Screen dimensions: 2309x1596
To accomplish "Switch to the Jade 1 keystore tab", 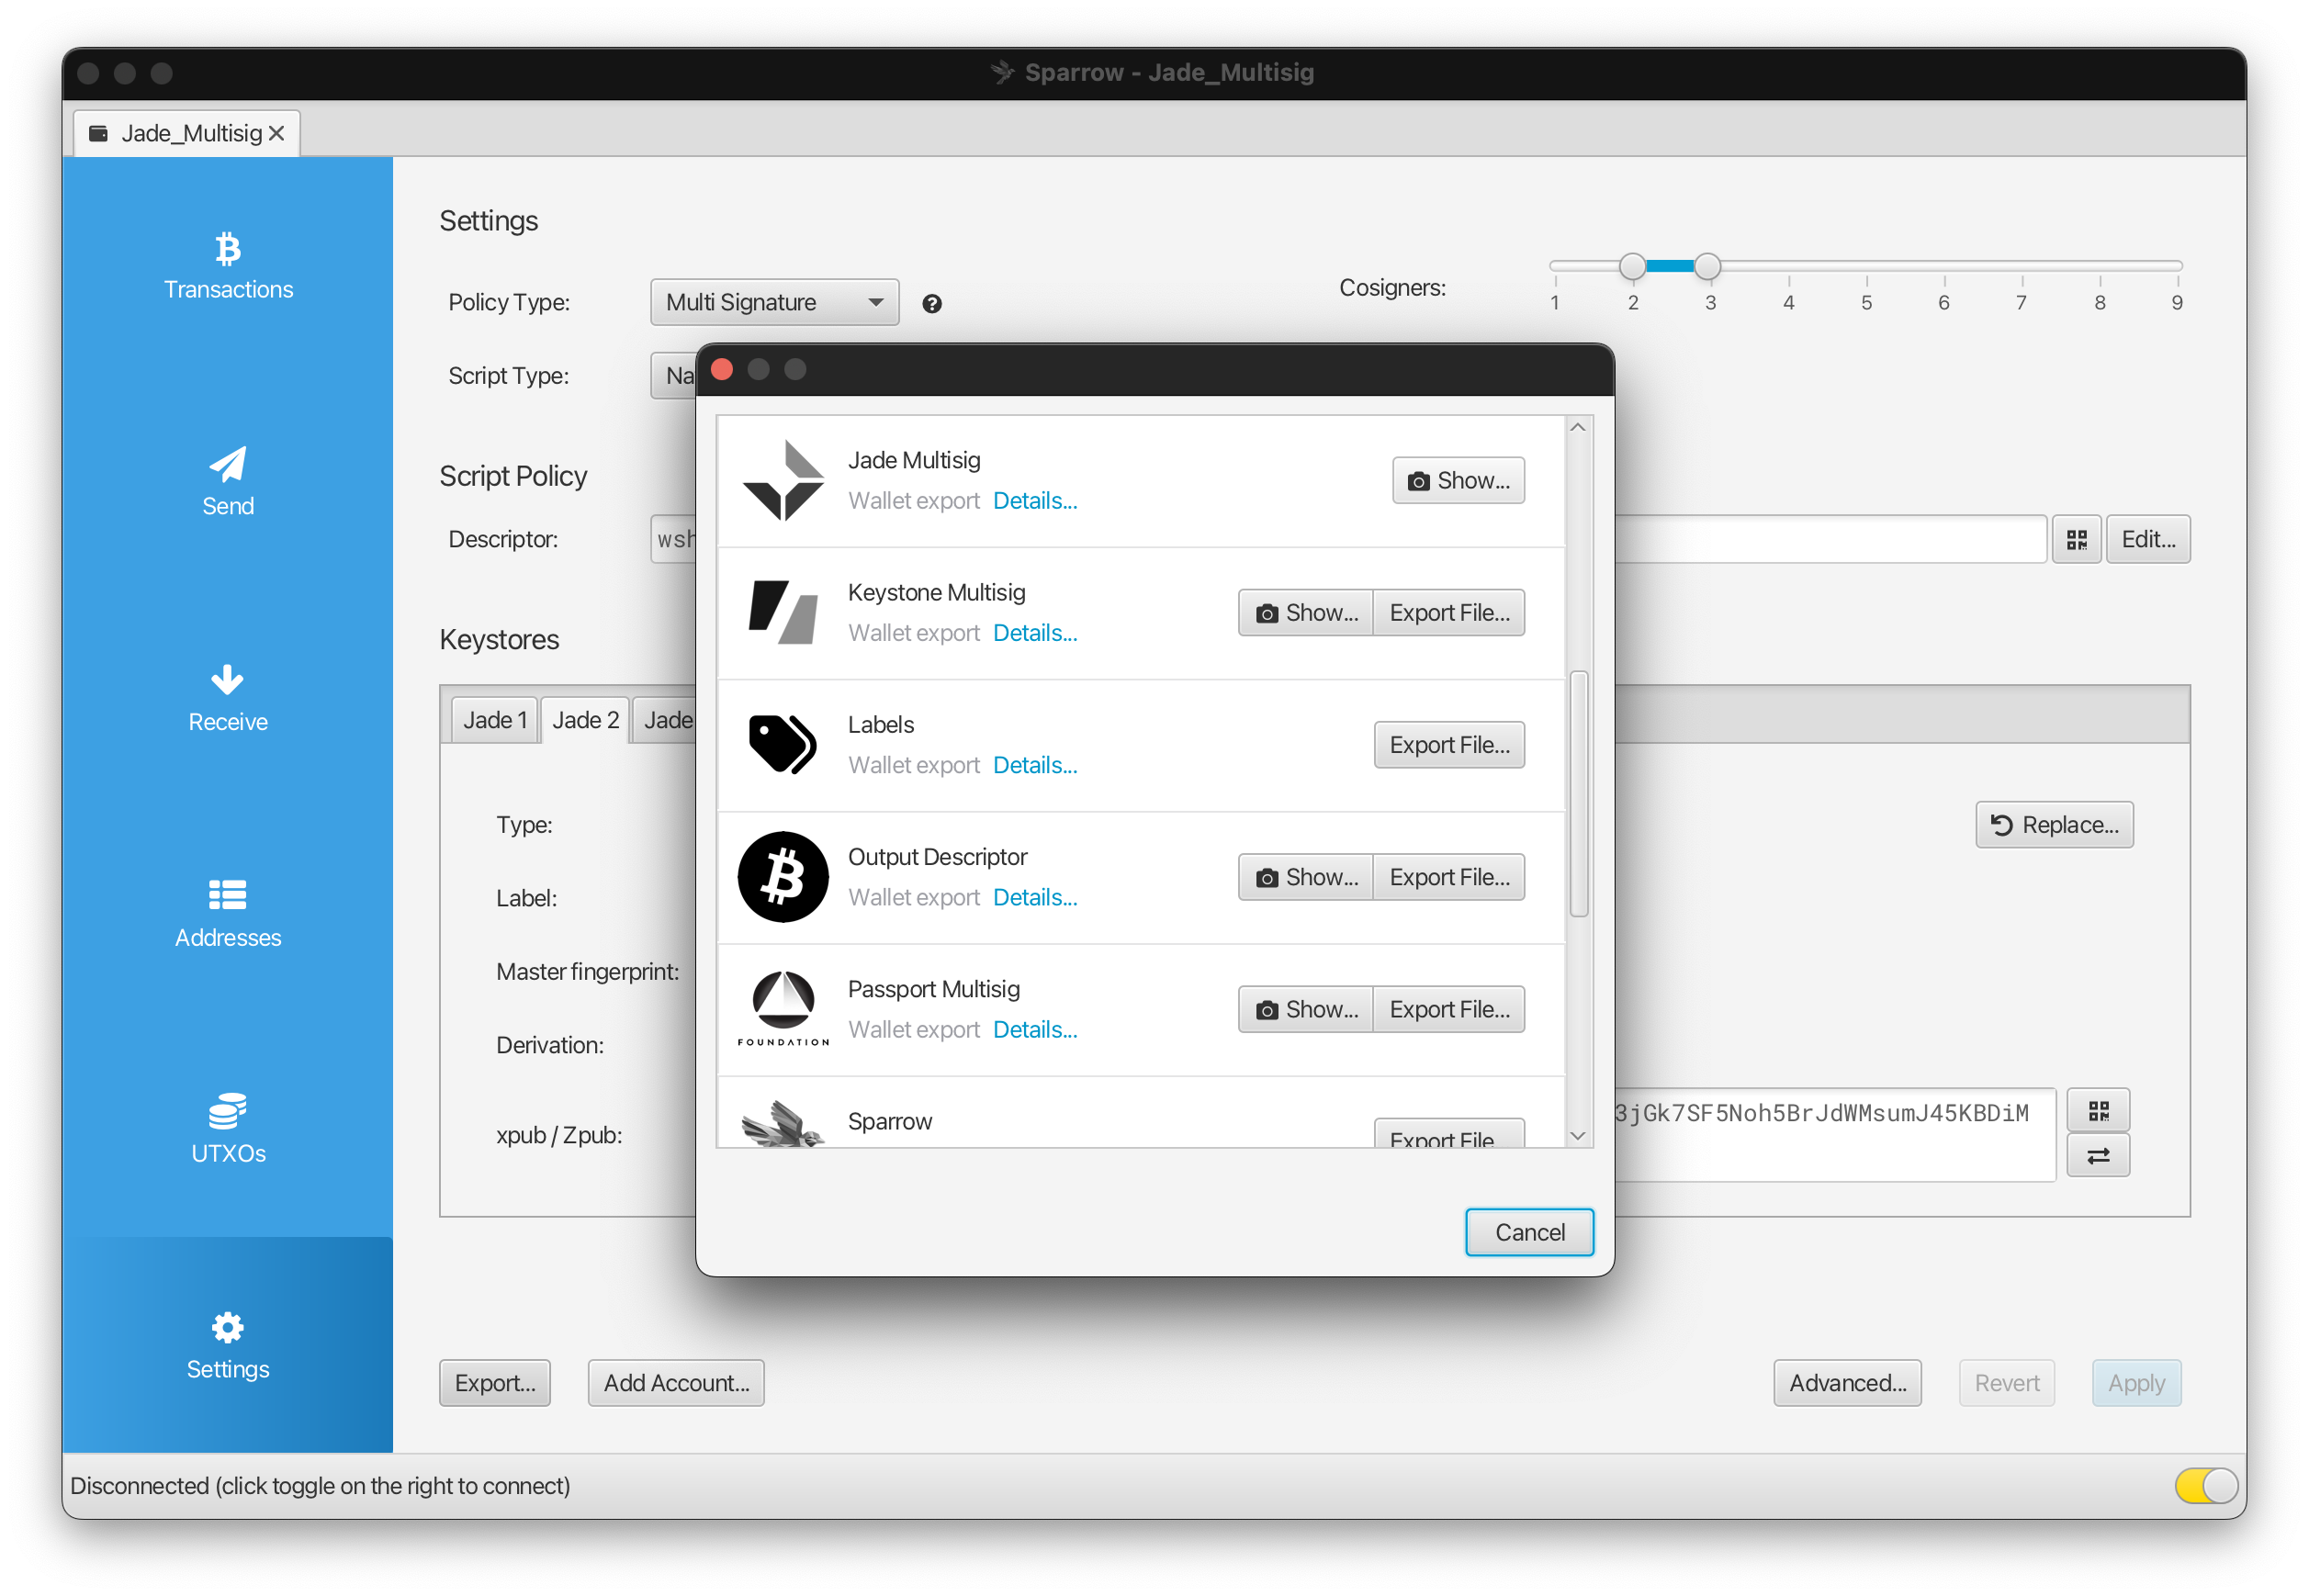I will pyautogui.click(x=494, y=720).
